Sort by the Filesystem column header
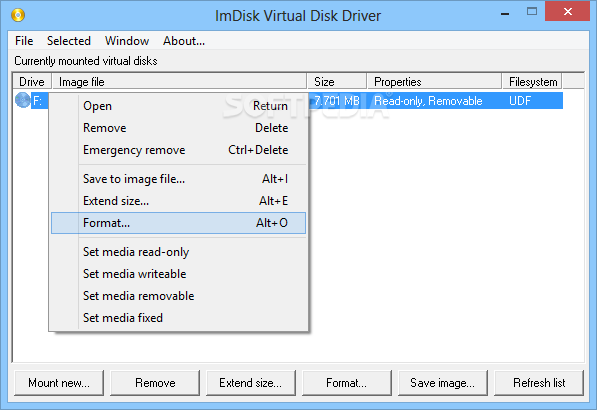 (x=533, y=82)
